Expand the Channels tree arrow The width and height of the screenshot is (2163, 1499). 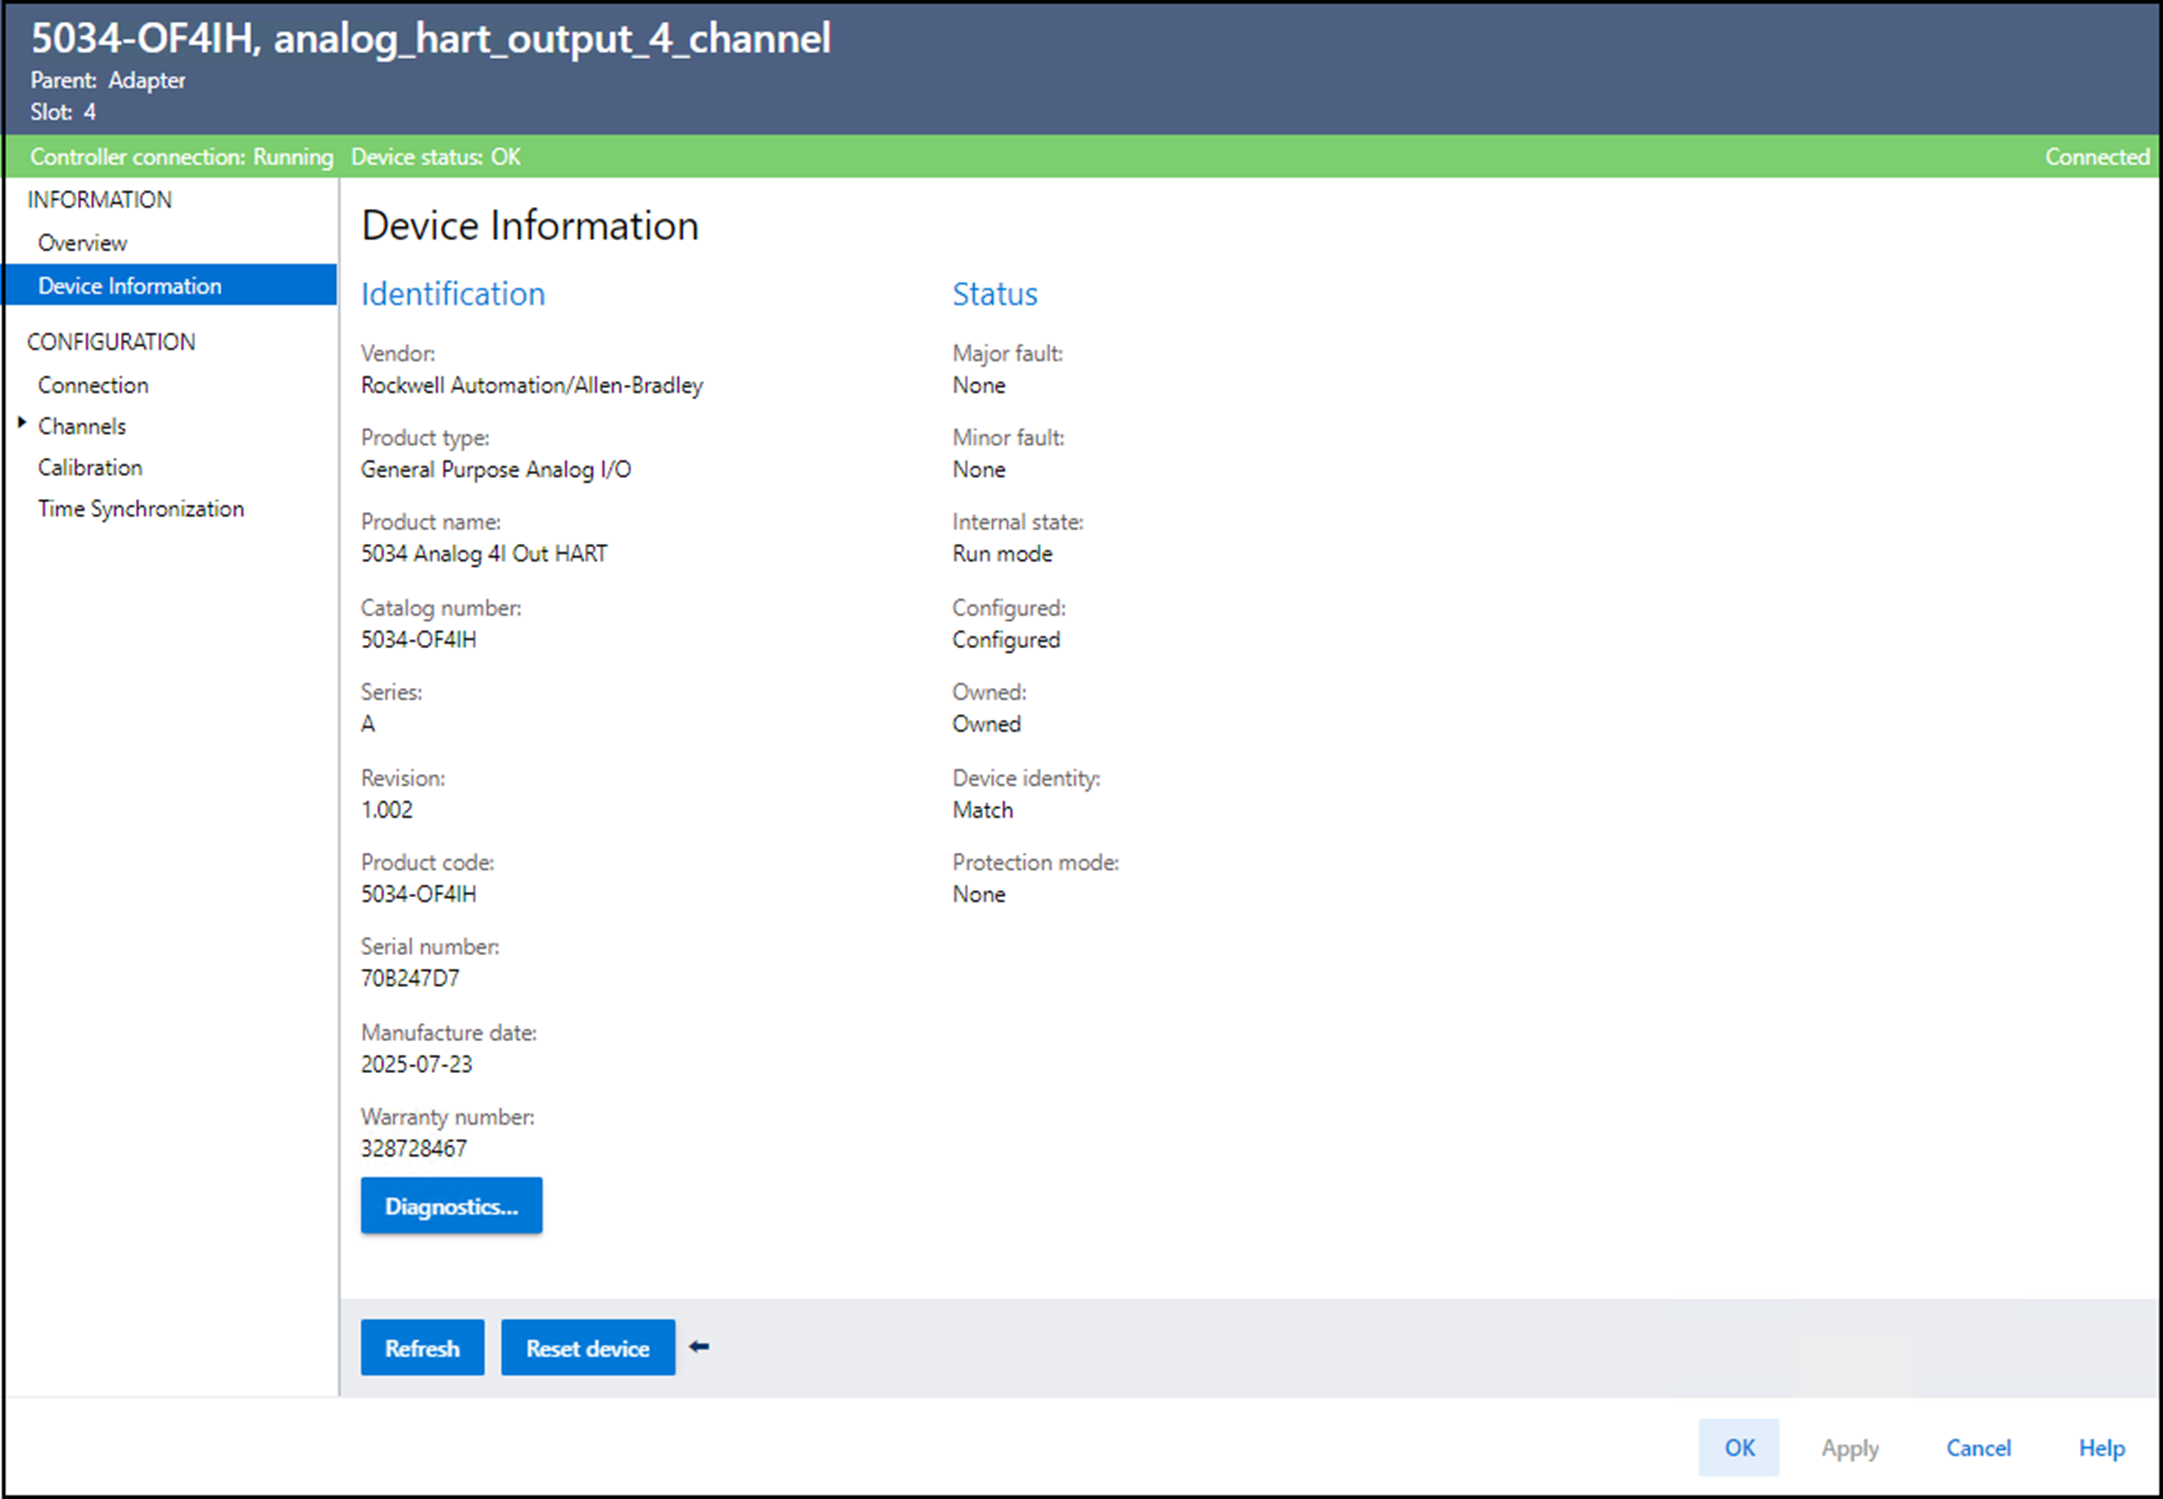(22, 424)
